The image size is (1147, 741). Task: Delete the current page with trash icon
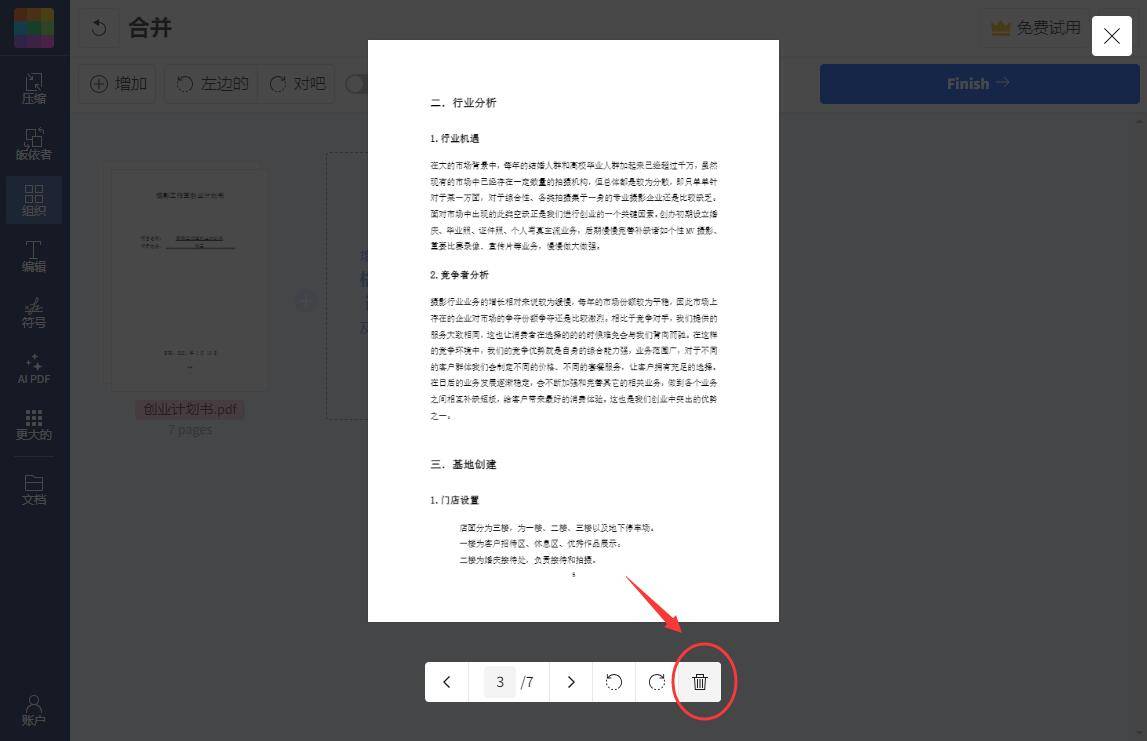click(700, 682)
